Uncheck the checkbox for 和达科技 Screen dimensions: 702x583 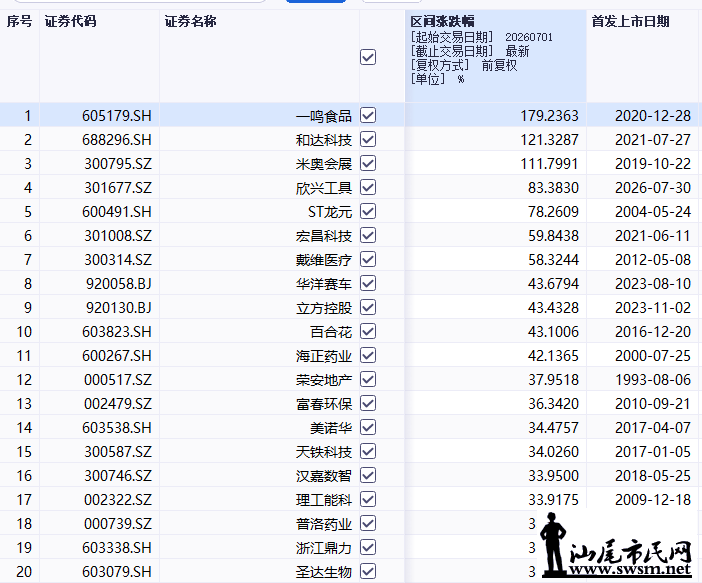coord(368,140)
